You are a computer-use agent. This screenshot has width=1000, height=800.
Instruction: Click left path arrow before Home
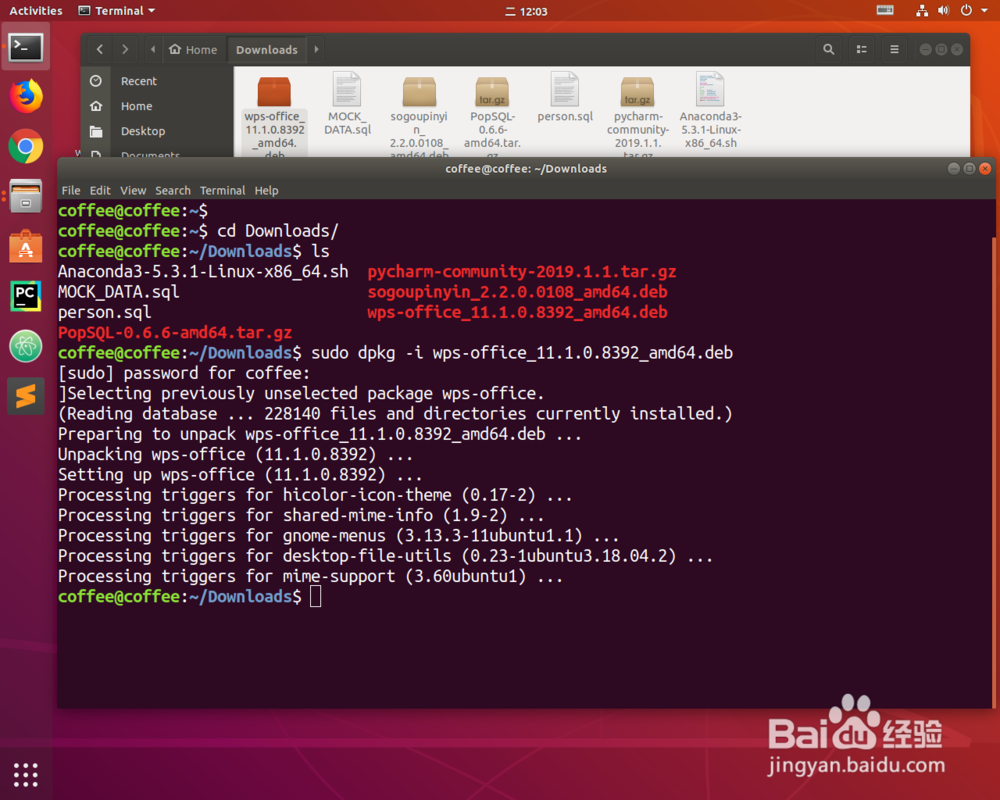click(x=153, y=49)
